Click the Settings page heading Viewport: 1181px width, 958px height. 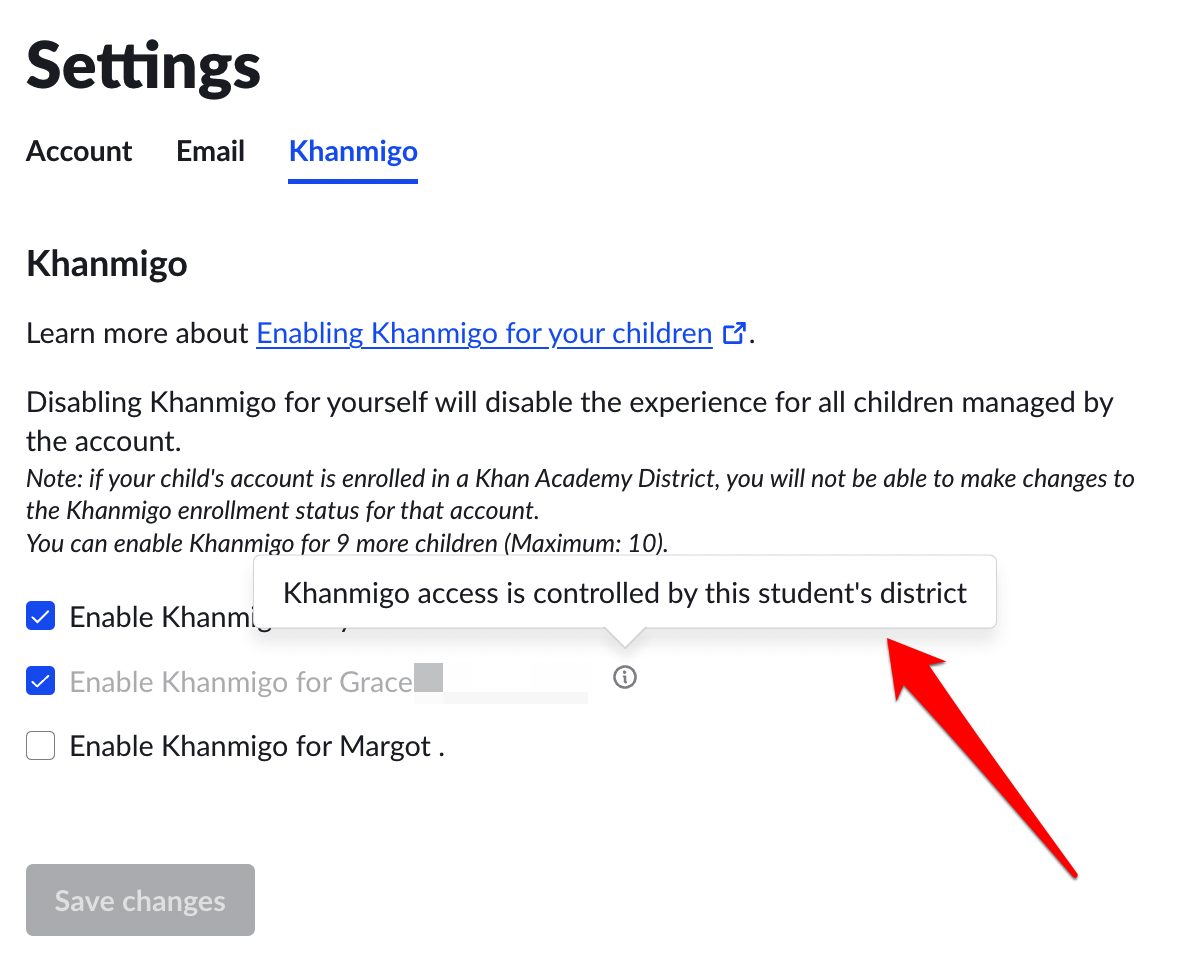[x=143, y=66]
